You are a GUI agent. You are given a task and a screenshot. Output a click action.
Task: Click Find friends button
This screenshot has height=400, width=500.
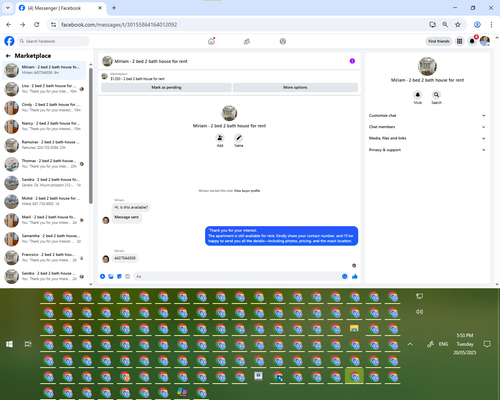coord(439,41)
